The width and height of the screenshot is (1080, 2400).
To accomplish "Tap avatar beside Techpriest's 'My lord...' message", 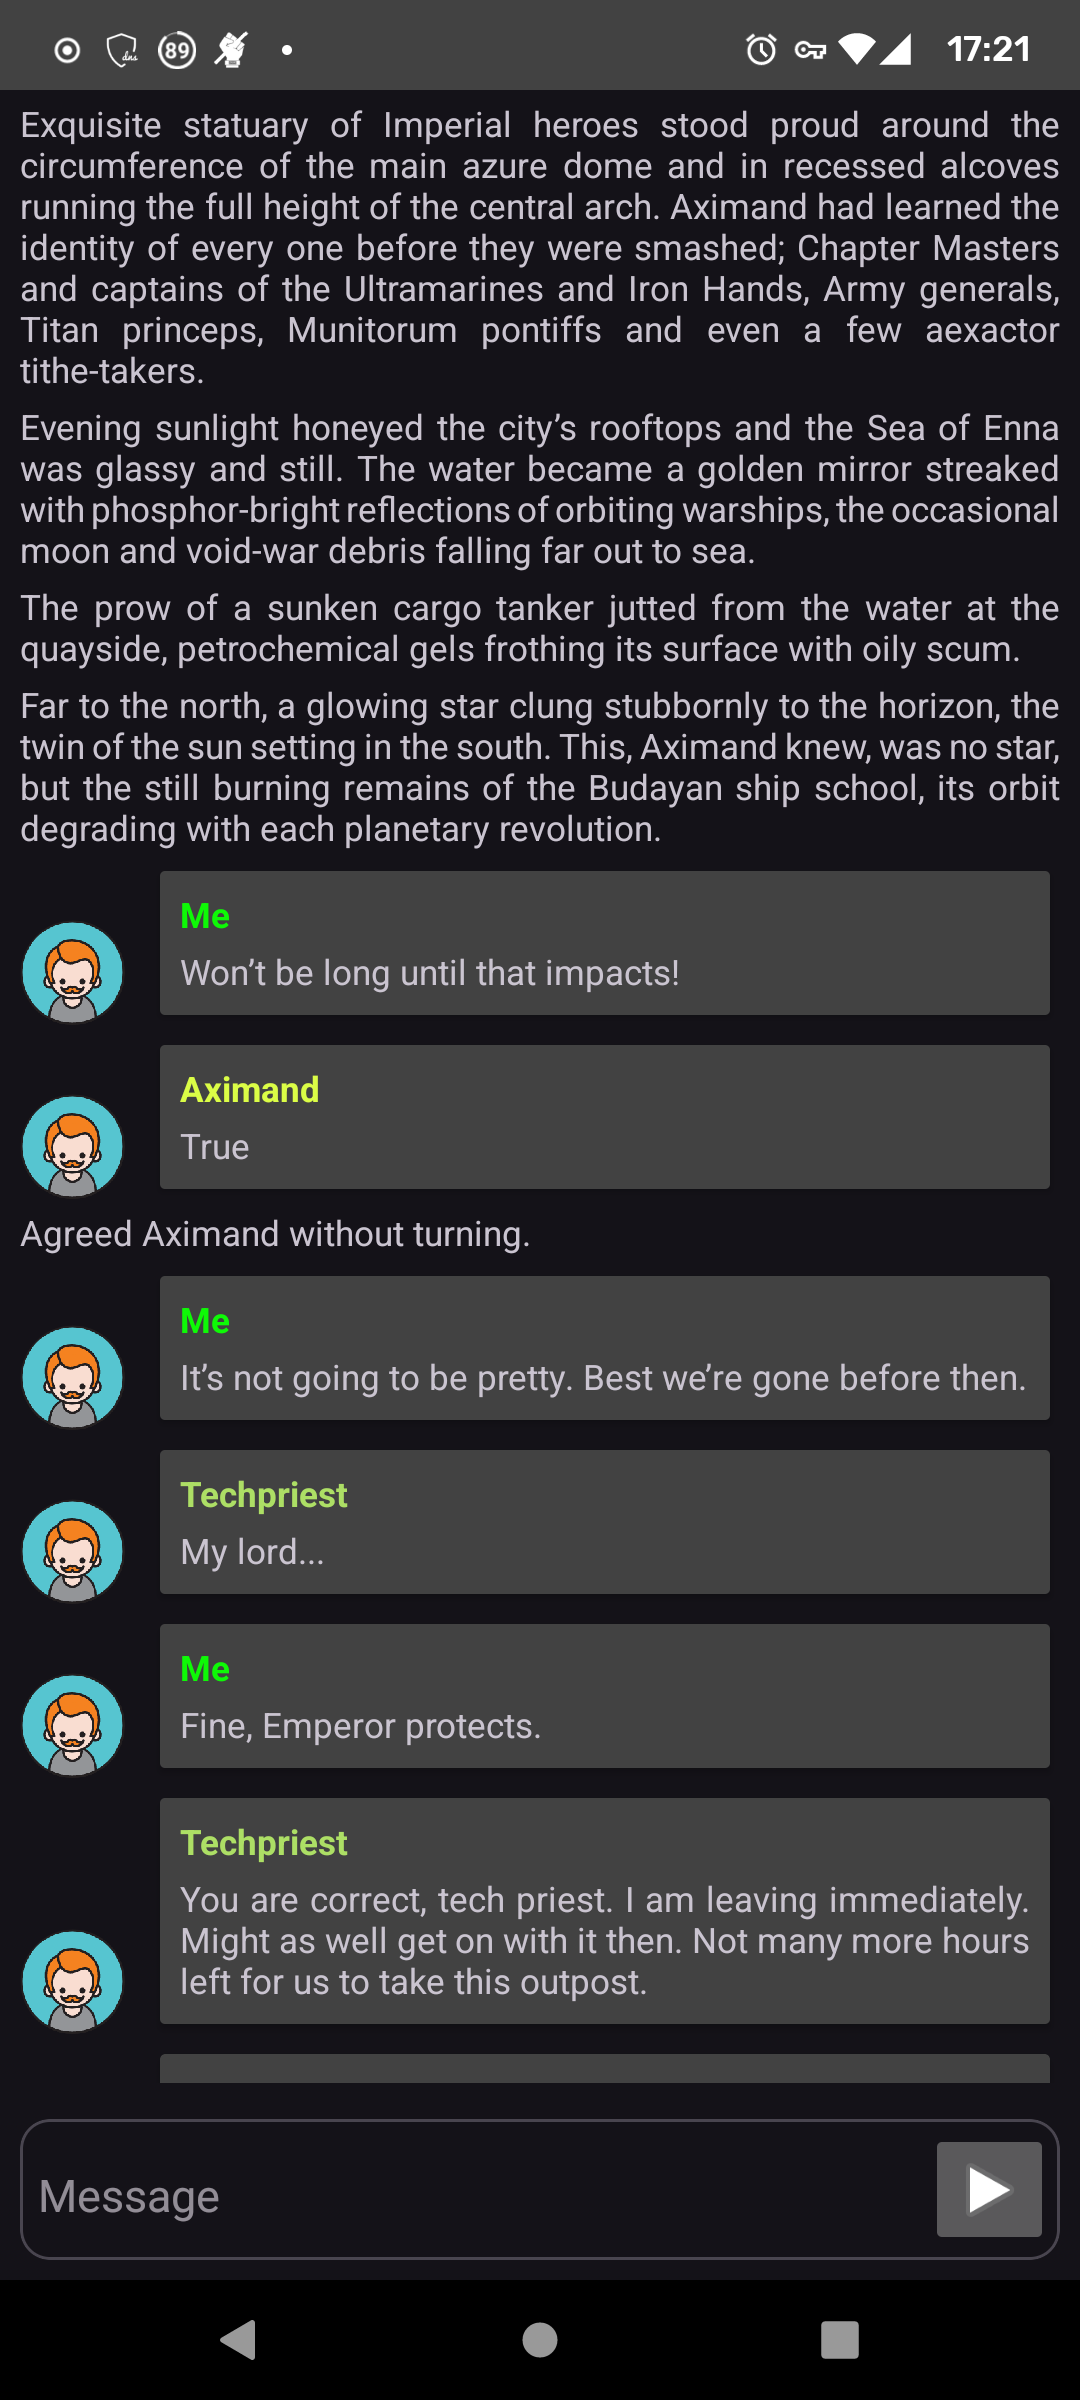I will 73,1551.
